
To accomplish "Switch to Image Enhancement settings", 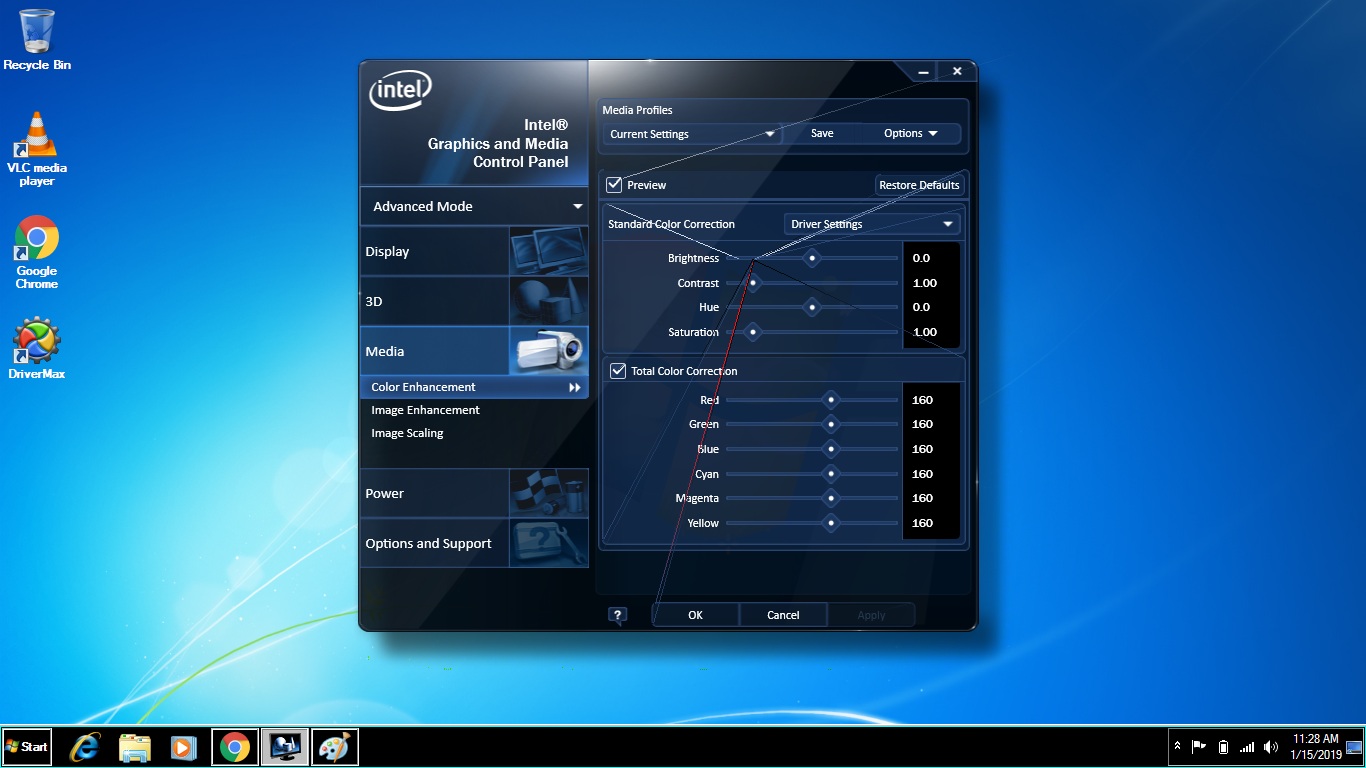I will (x=425, y=410).
